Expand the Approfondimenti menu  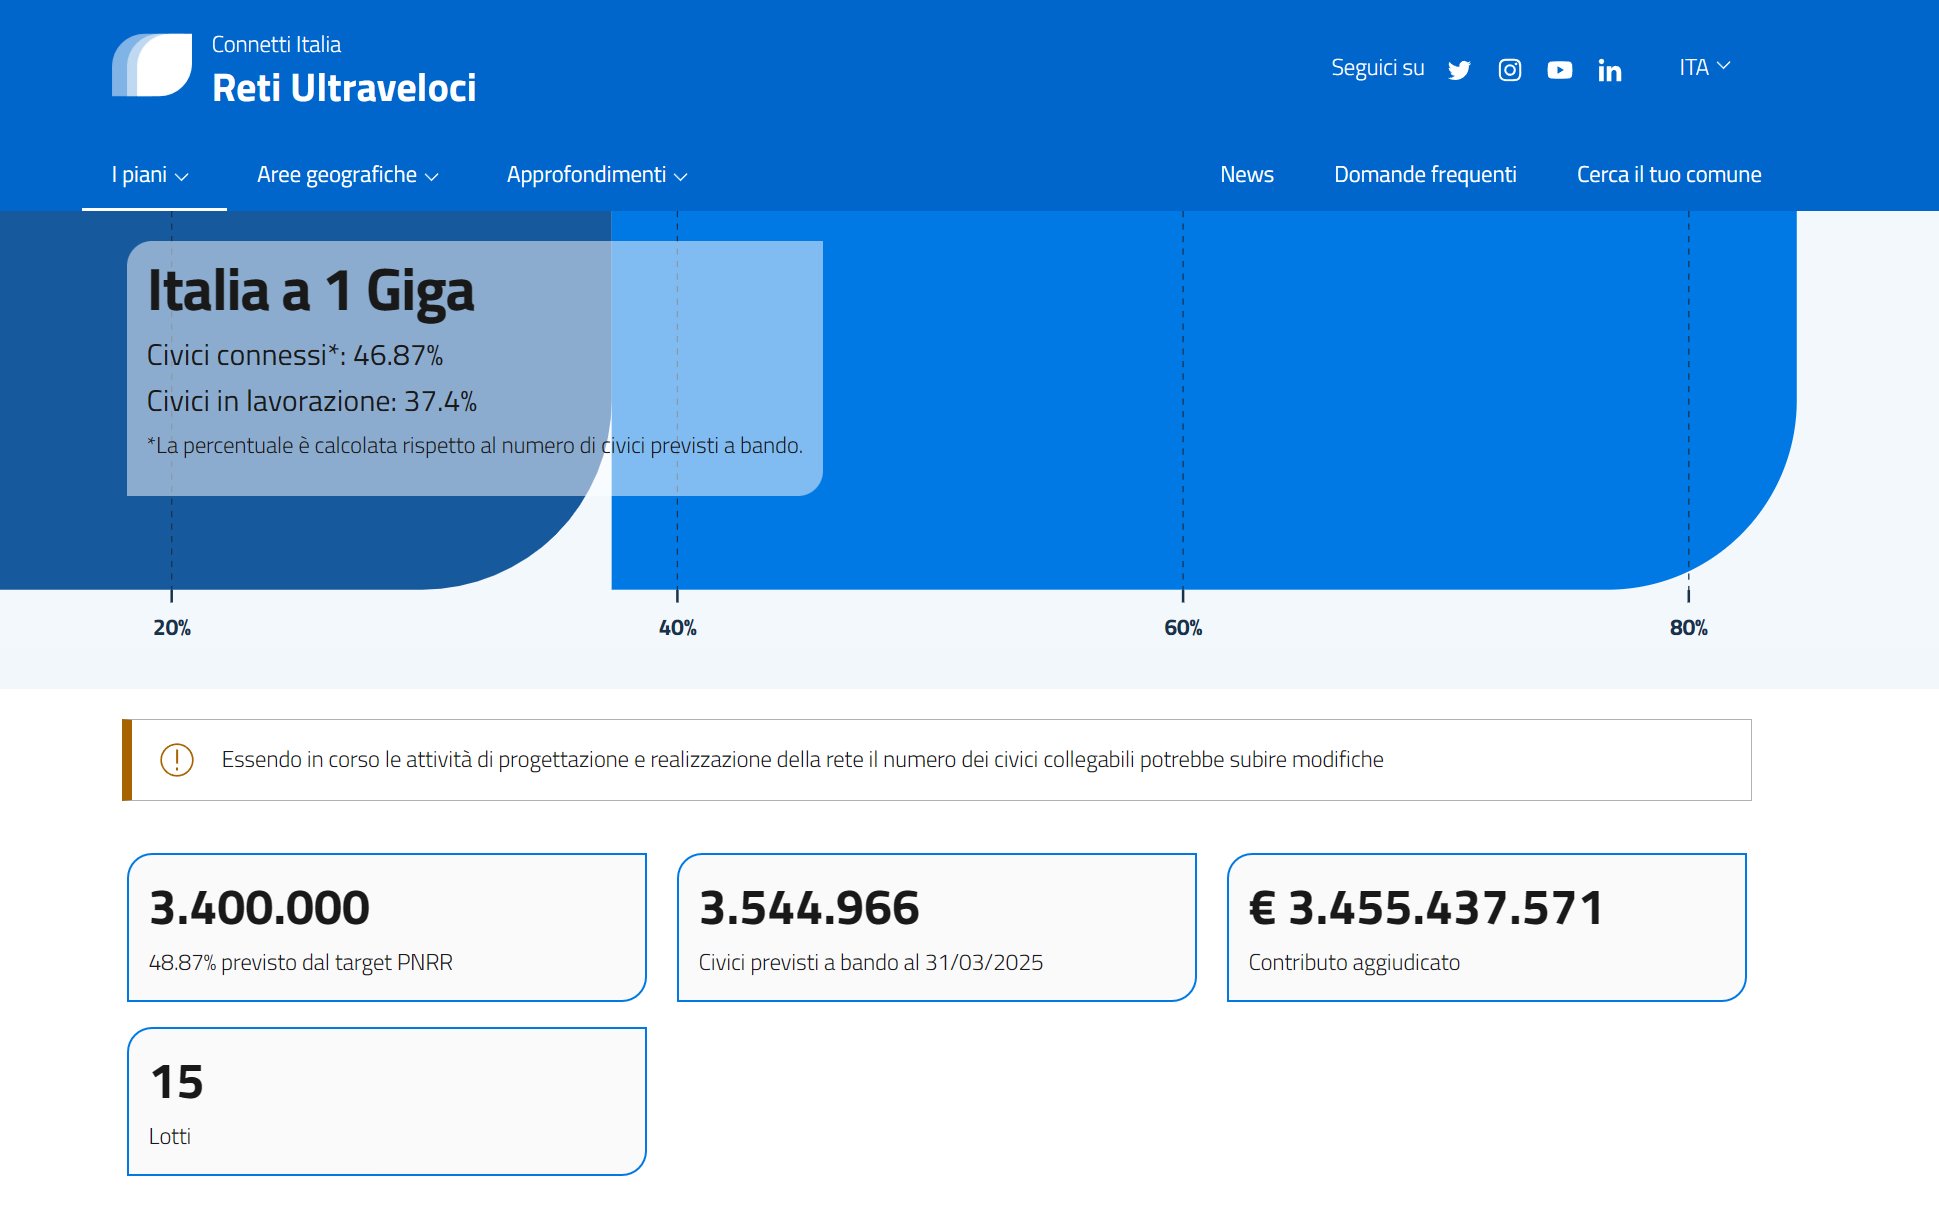click(x=596, y=175)
